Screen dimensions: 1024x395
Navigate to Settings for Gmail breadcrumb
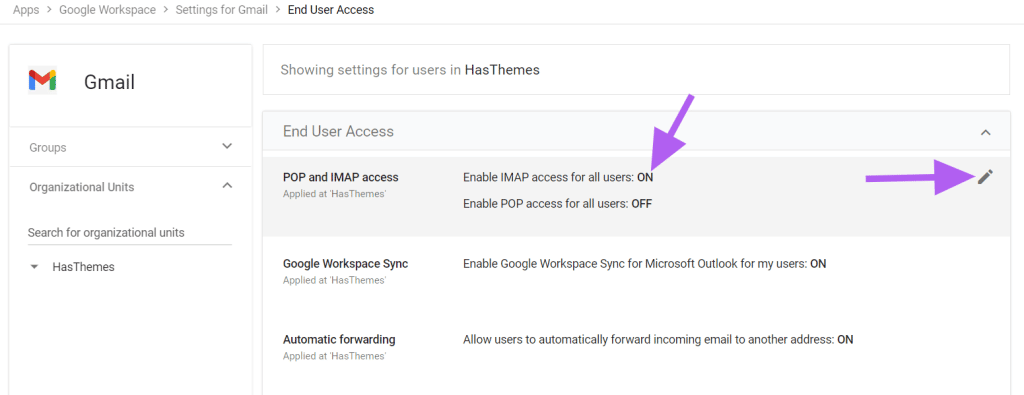222,10
